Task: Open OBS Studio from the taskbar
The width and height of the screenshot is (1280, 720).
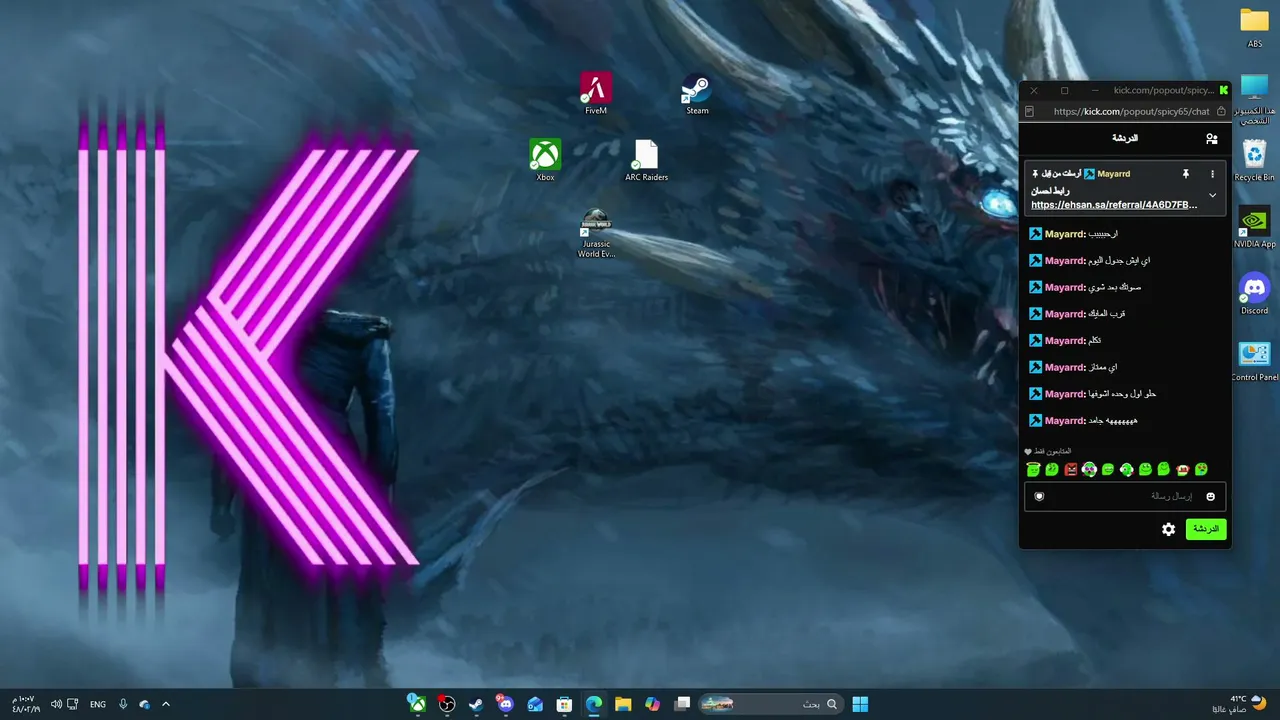Action: [447, 704]
